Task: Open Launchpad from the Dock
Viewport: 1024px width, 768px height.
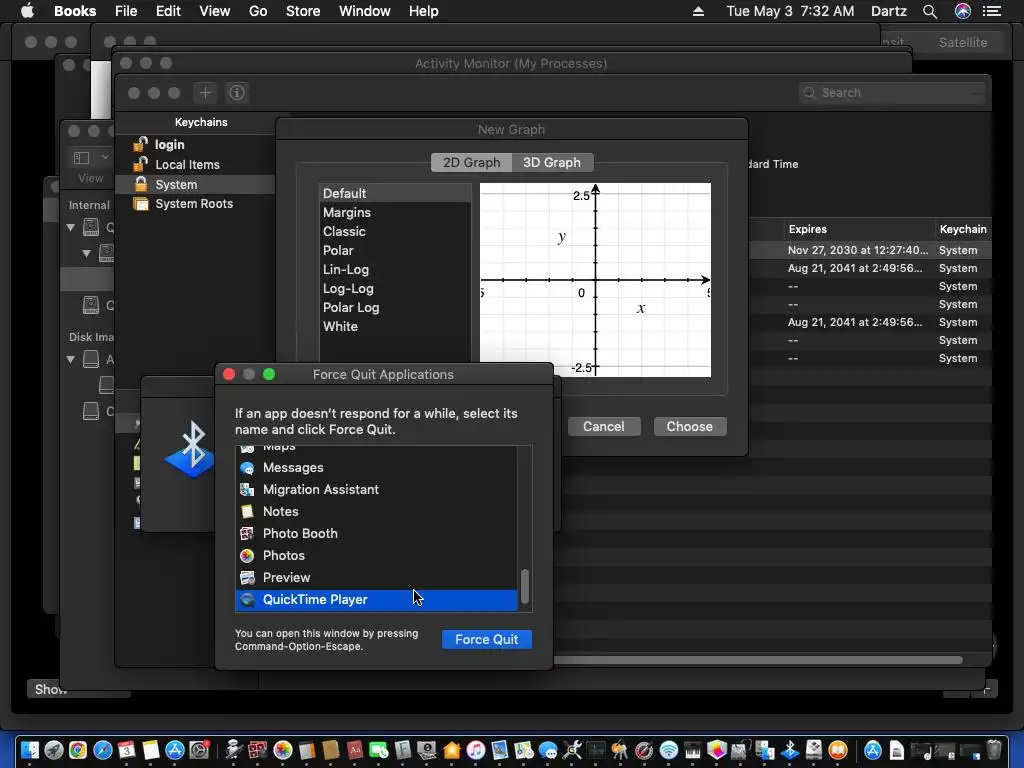Action: click(x=54, y=750)
